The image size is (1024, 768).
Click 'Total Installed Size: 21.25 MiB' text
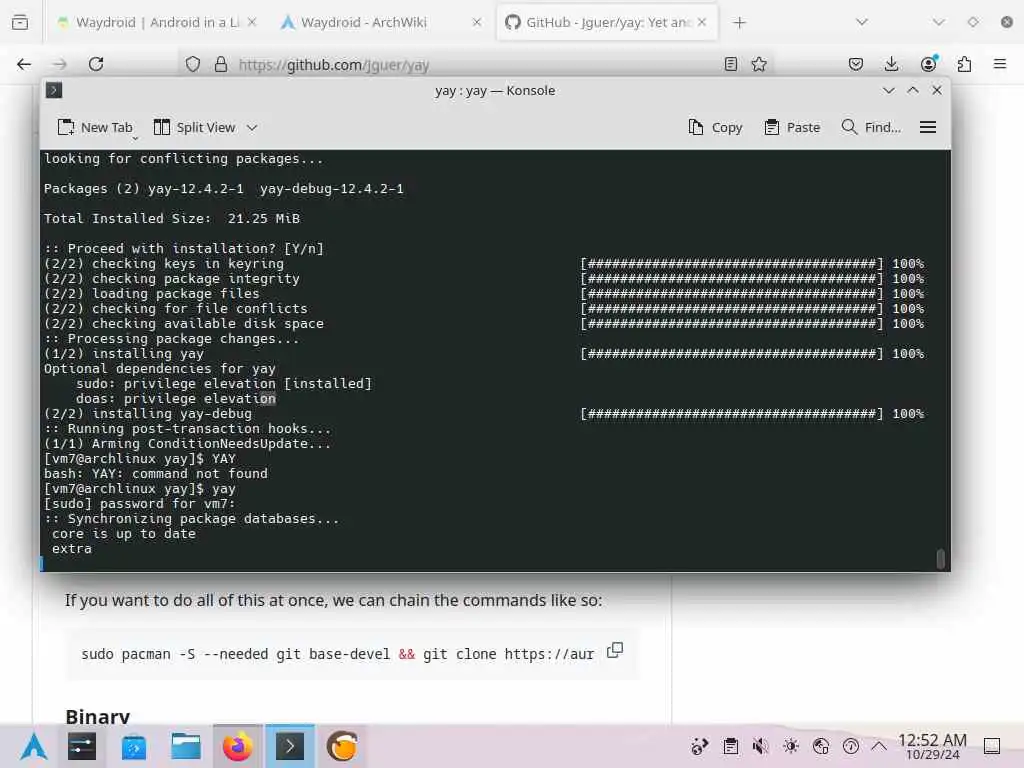172,219
